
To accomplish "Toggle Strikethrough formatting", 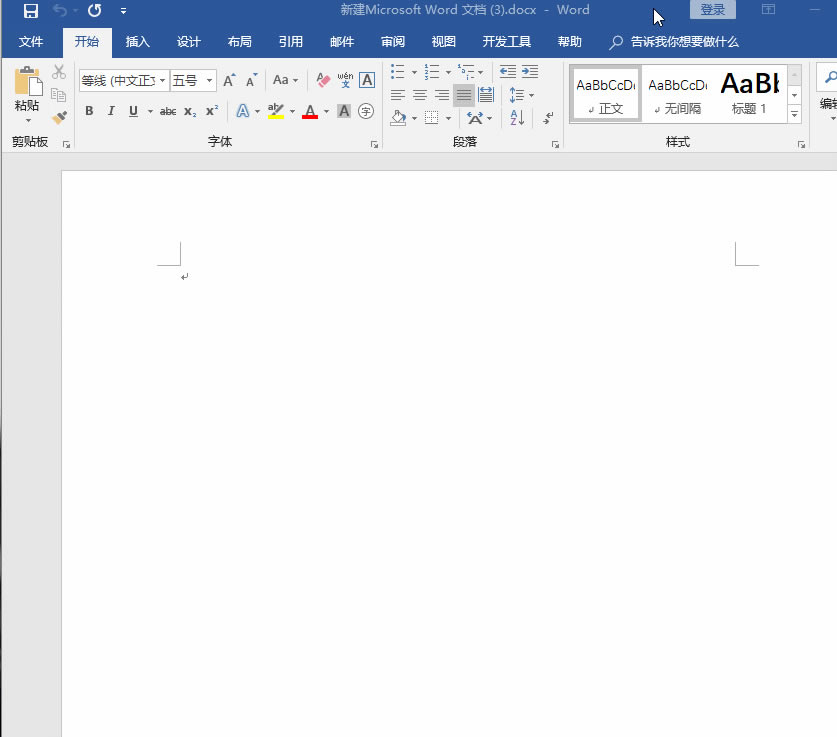I will 167,111.
